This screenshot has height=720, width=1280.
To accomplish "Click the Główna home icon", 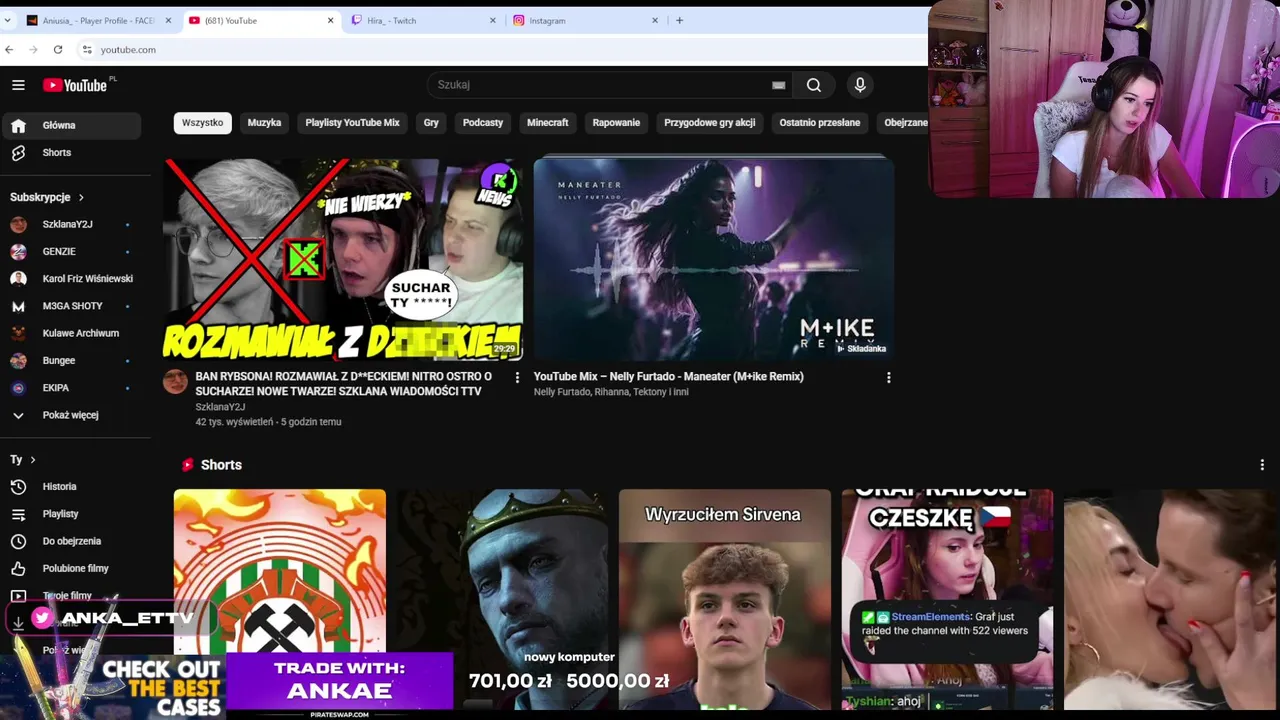I will pyautogui.click(x=18, y=125).
